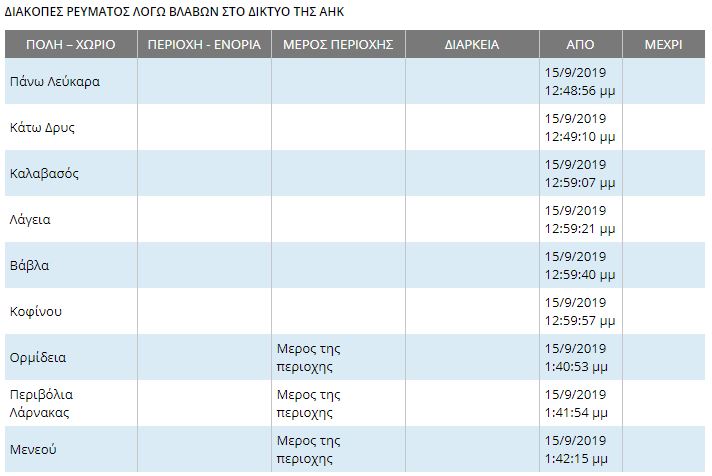Select the Πάνω Λεύκαρα row cell
712x476 pixels.
point(54,81)
